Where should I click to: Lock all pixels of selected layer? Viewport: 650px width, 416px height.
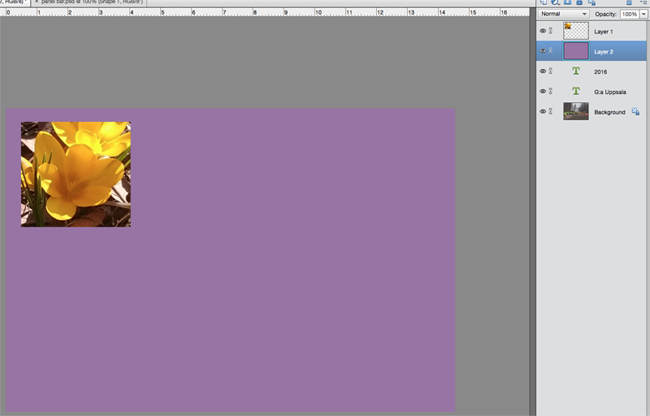click(580, 2)
